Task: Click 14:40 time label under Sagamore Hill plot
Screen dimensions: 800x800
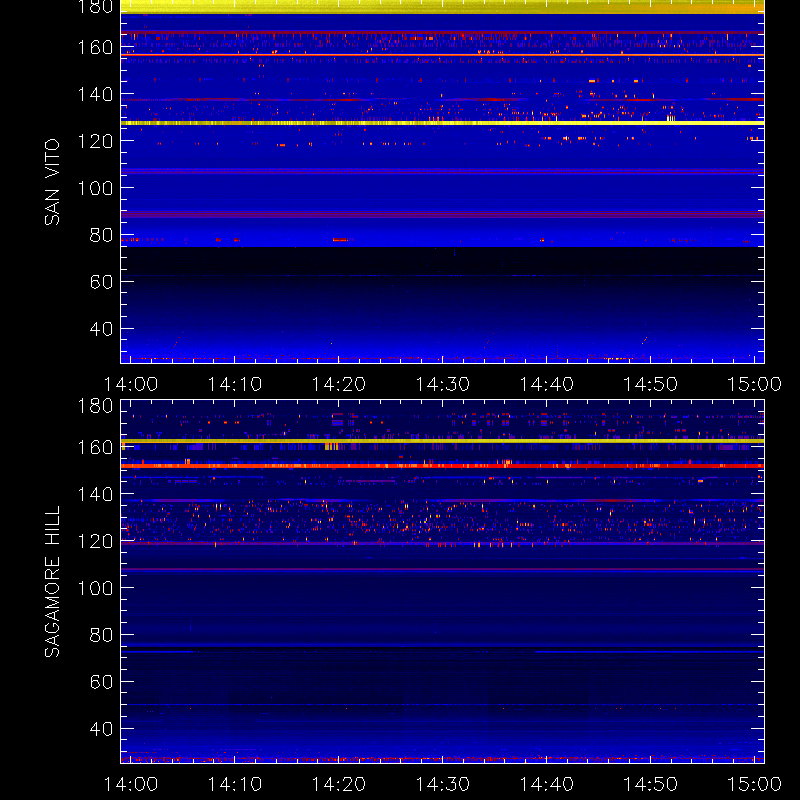Action: pyautogui.click(x=546, y=784)
